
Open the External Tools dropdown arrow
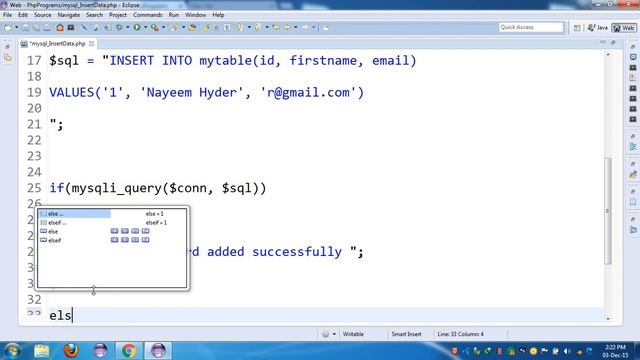click(x=163, y=27)
